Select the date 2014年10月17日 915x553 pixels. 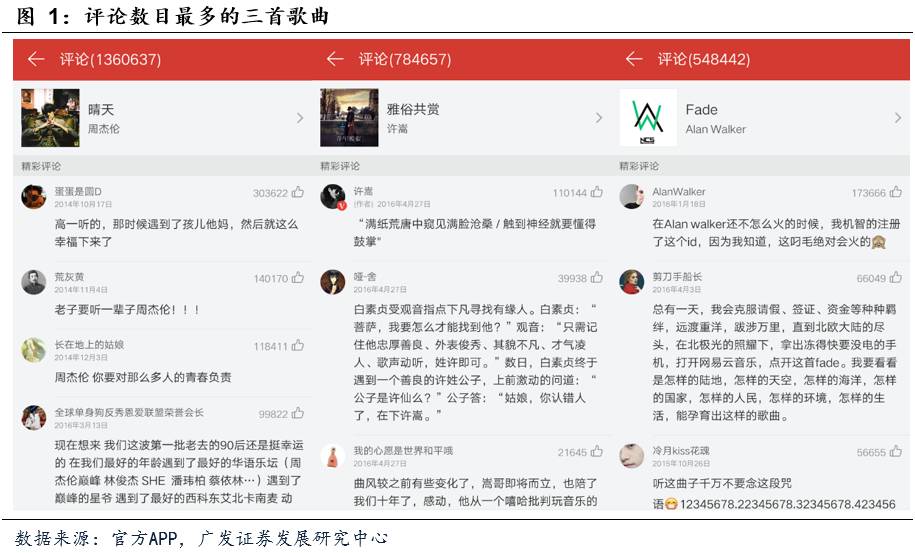click(83, 204)
